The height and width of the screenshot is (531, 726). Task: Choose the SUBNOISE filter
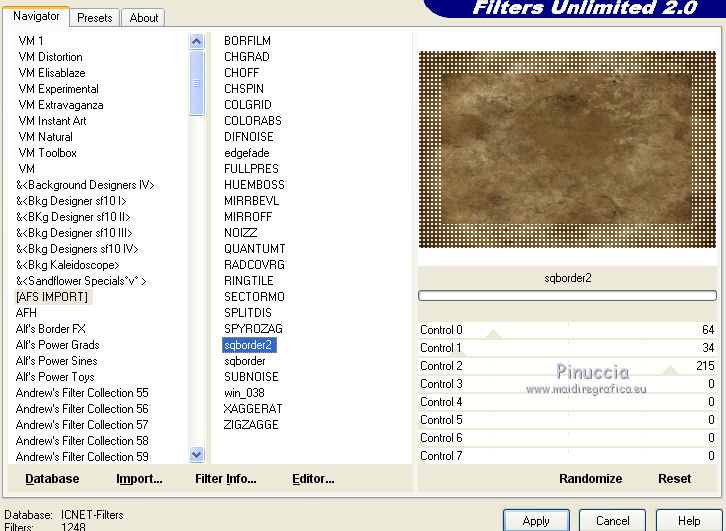pos(251,377)
